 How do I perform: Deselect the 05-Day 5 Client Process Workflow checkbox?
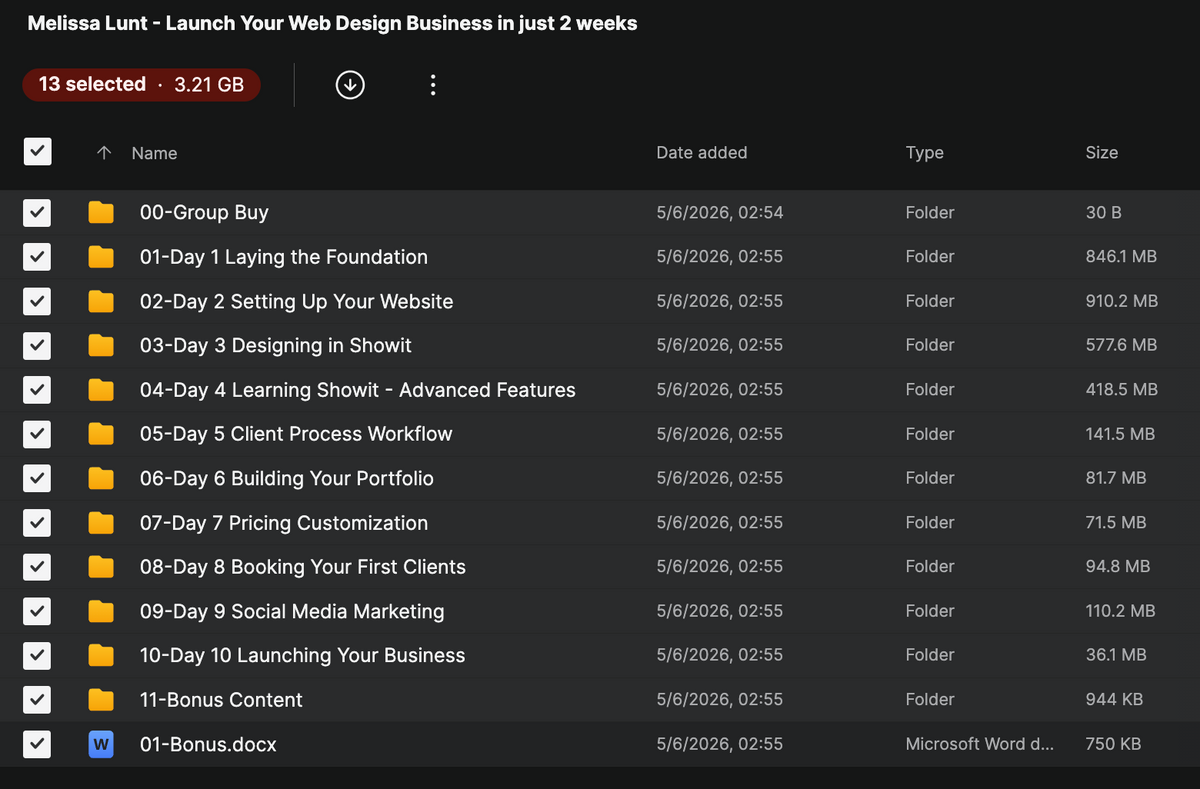pos(37,434)
